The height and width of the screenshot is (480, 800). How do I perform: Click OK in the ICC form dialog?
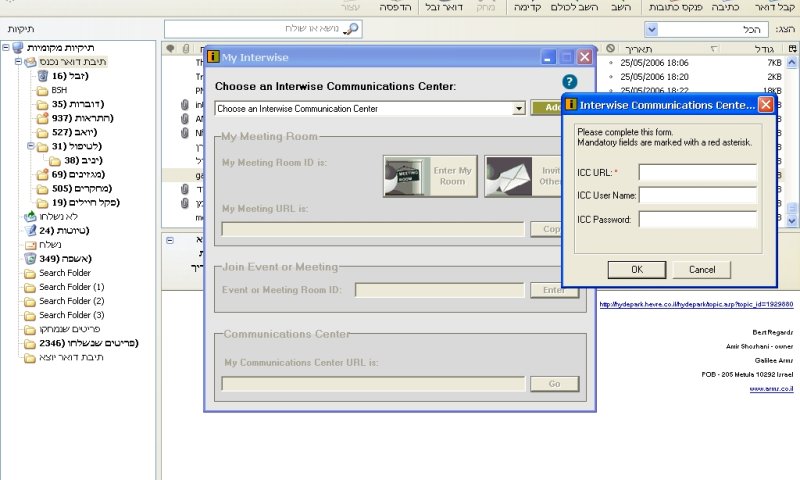pyautogui.click(x=637, y=269)
